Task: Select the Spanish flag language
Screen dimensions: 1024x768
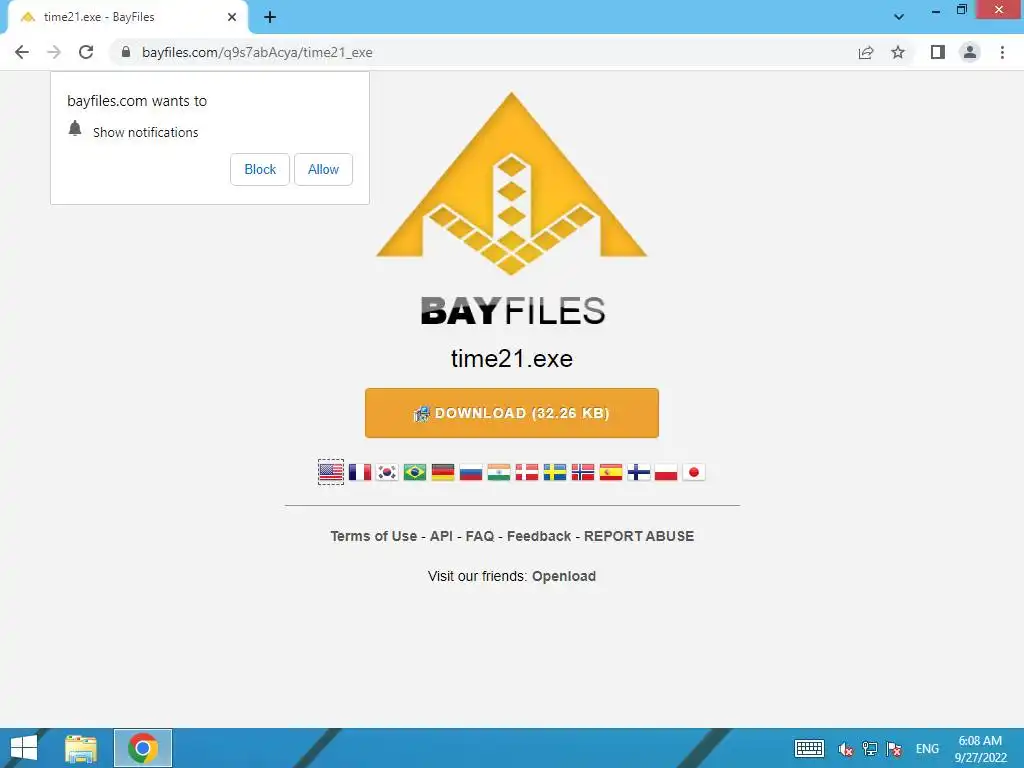Action: [x=611, y=472]
